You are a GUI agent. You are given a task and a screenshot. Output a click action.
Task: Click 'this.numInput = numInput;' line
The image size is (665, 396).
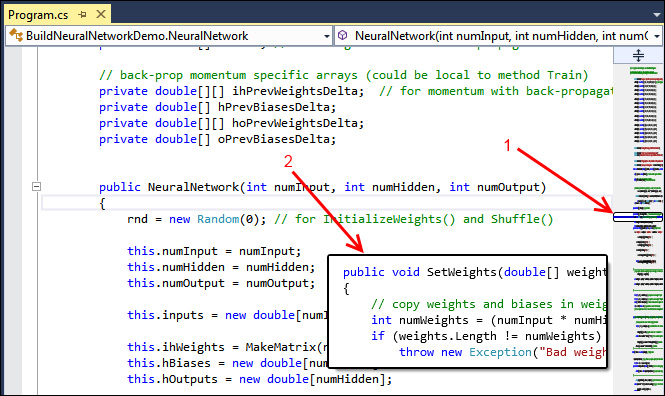click(214, 251)
